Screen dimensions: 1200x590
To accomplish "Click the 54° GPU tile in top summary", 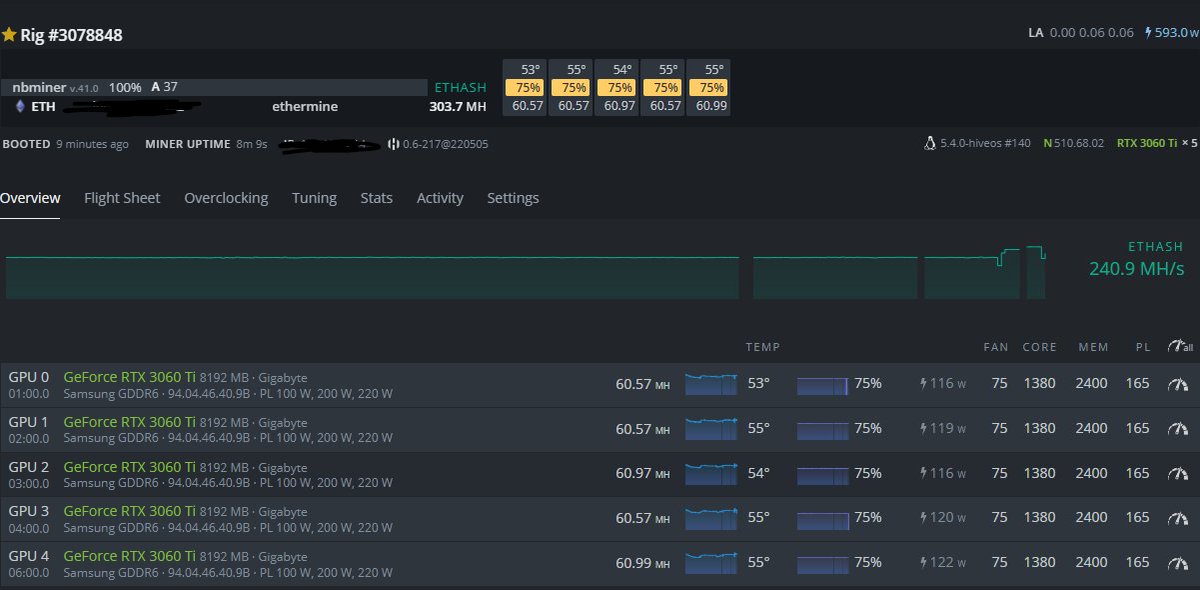I will click(x=618, y=88).
